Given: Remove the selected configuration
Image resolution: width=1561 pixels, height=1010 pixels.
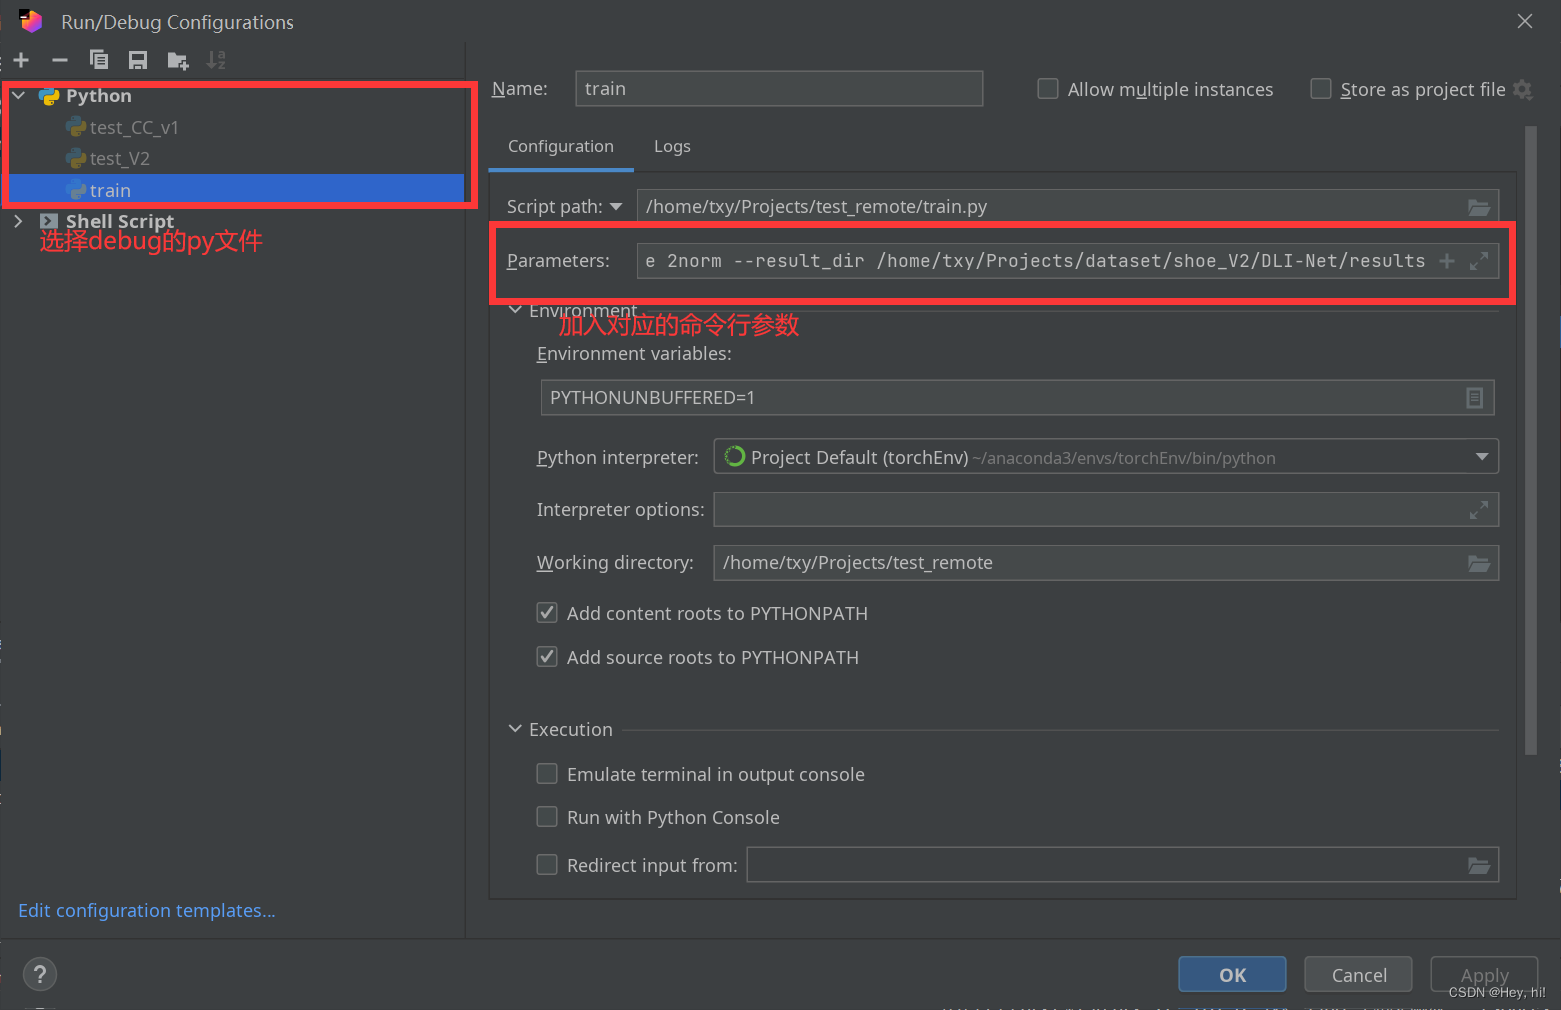Looking at the screenshot, I should click(59, 60).
